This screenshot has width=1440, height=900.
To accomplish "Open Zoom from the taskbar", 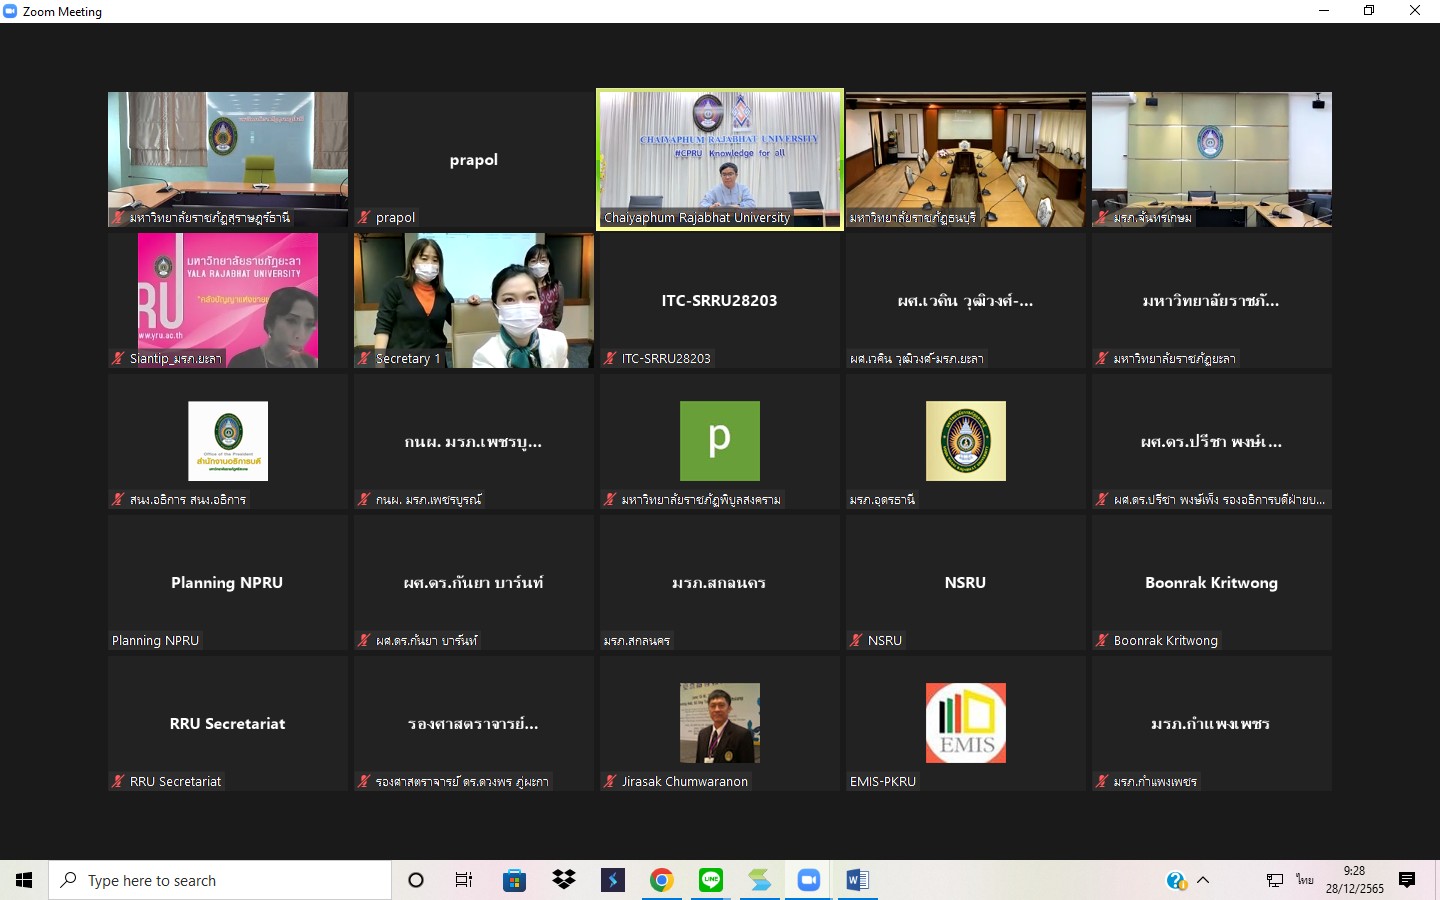I will (809, 880).
